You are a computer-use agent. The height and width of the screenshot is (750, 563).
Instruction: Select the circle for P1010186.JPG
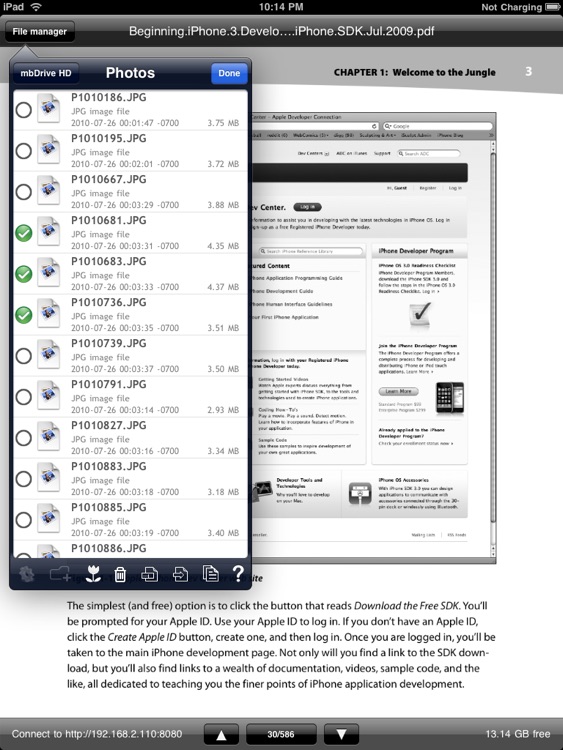(23, 110)
